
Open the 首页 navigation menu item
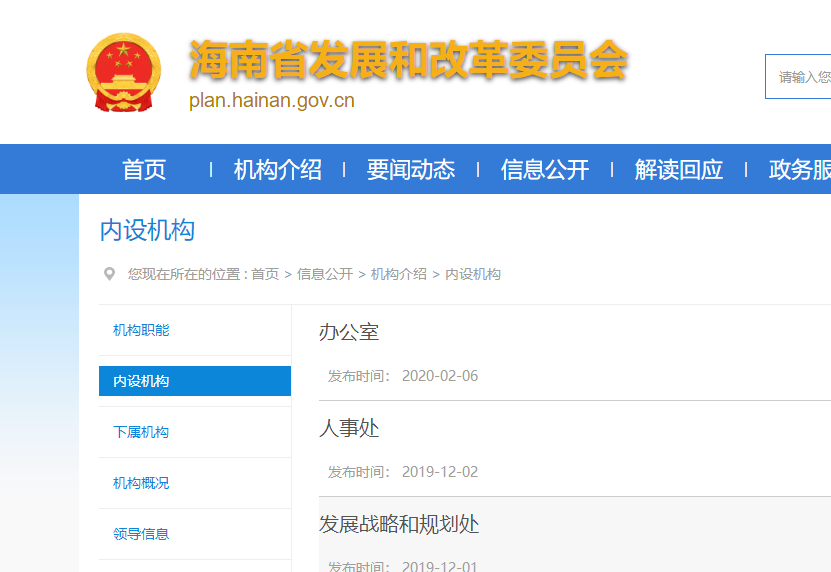coord(144,170)
